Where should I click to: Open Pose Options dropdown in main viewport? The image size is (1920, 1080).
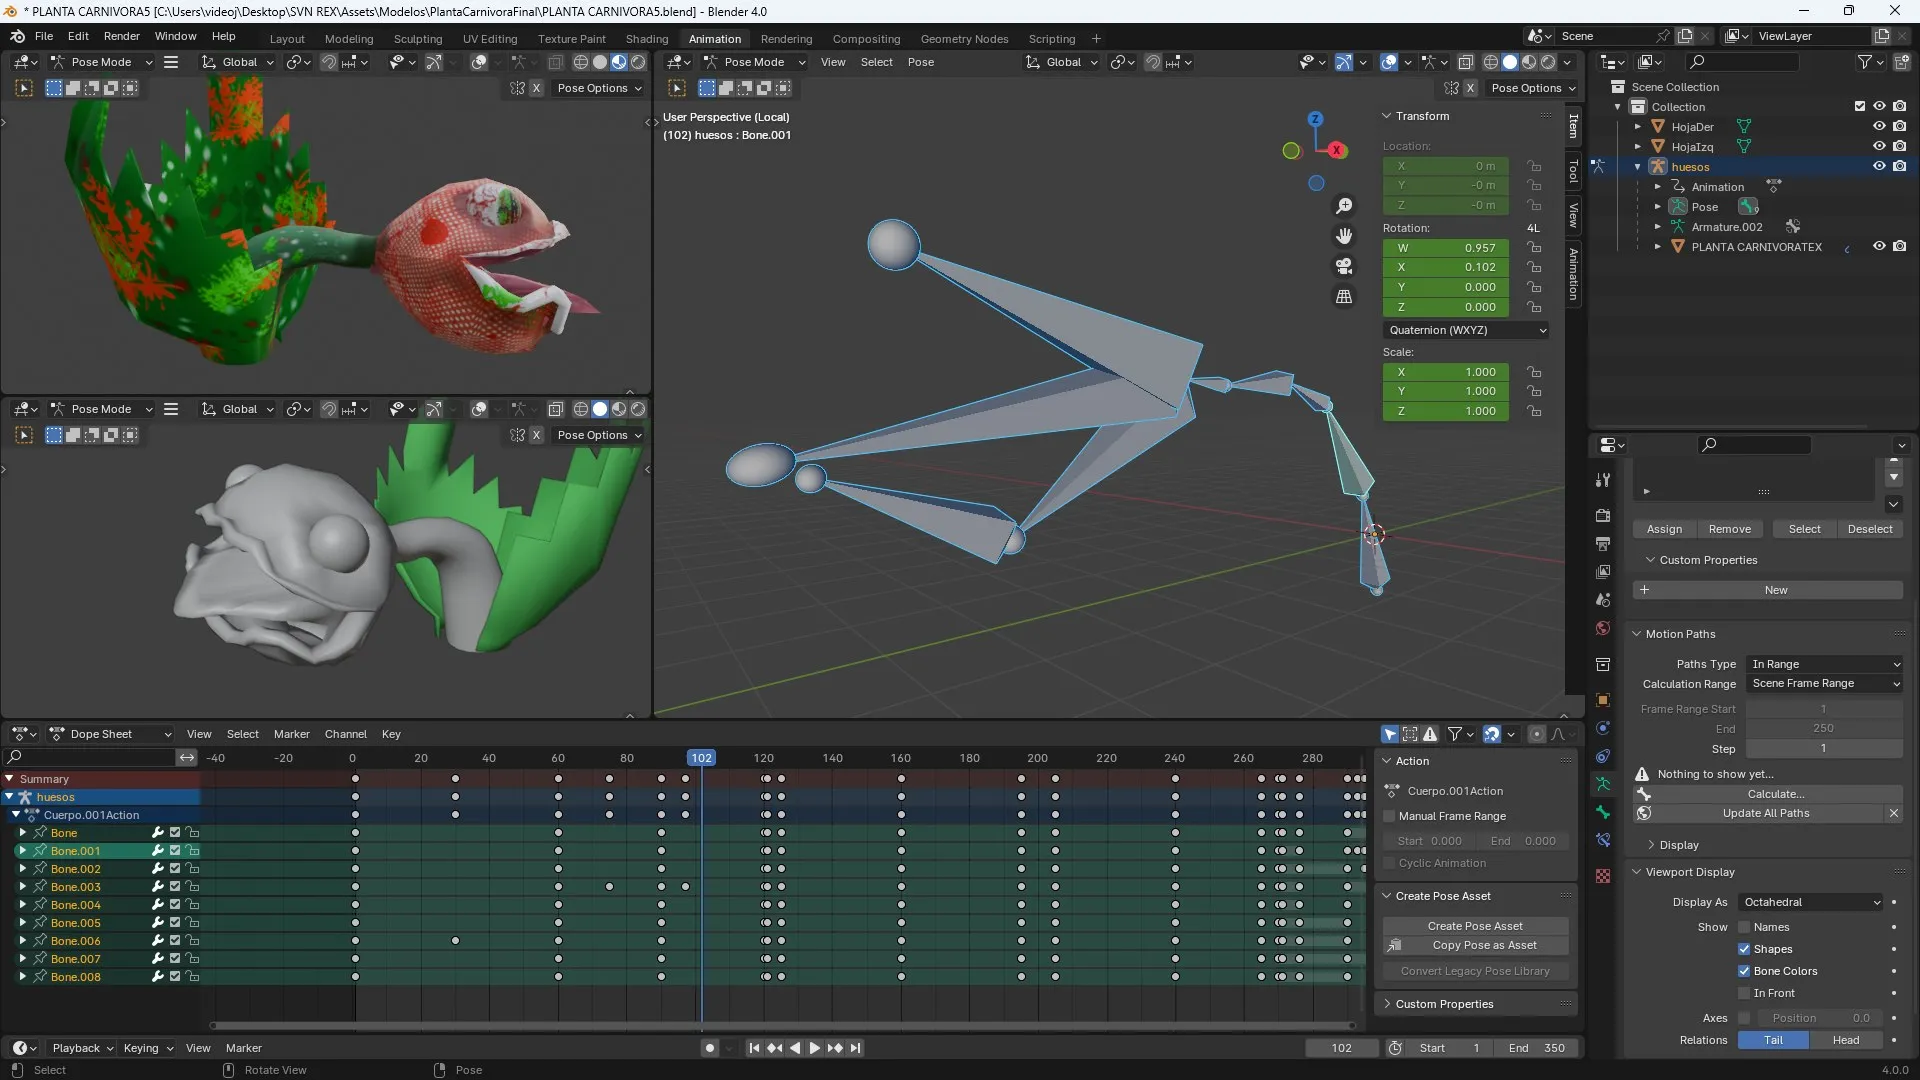point(1532,88)
